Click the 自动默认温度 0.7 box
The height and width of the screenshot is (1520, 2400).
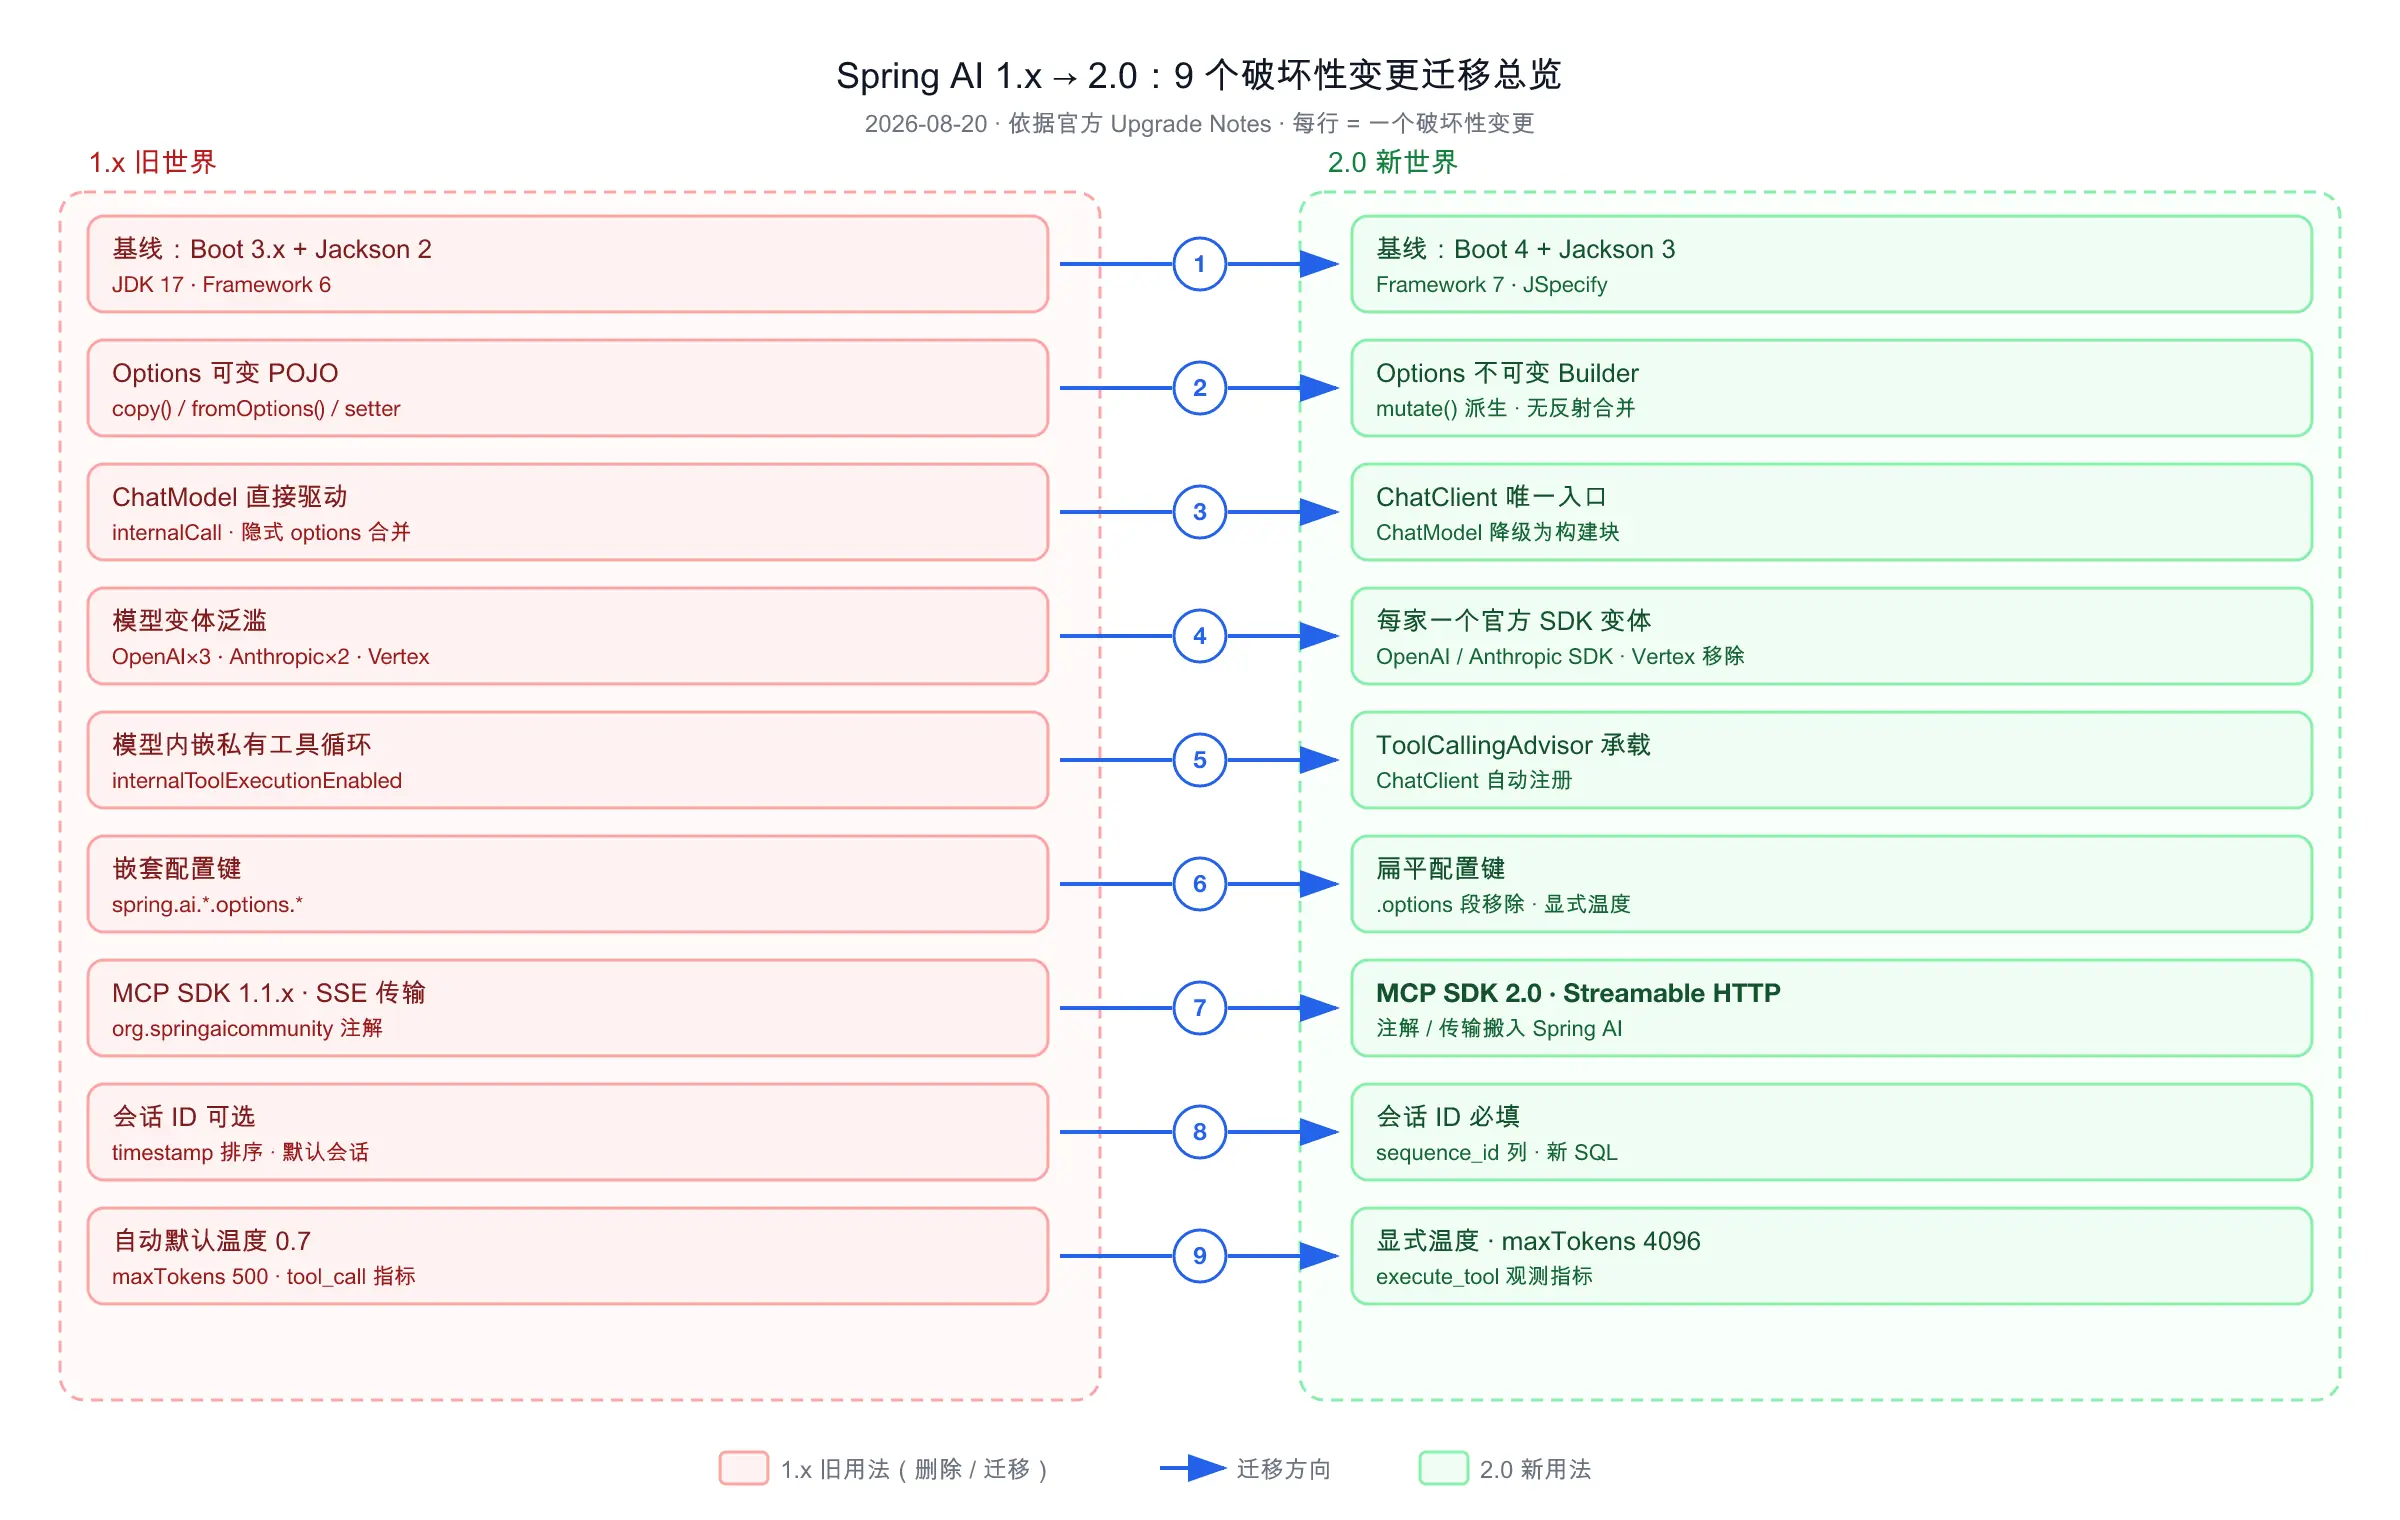[x=568, y=1256]
